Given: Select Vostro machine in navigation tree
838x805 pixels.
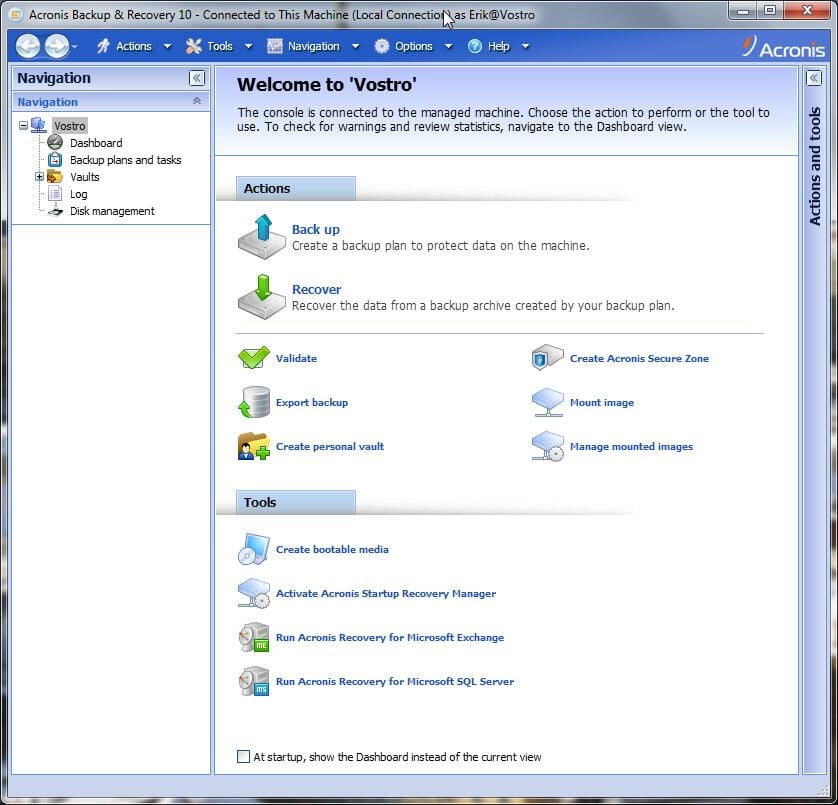Looking at the screenshot, I should click(x=69, y=126).
